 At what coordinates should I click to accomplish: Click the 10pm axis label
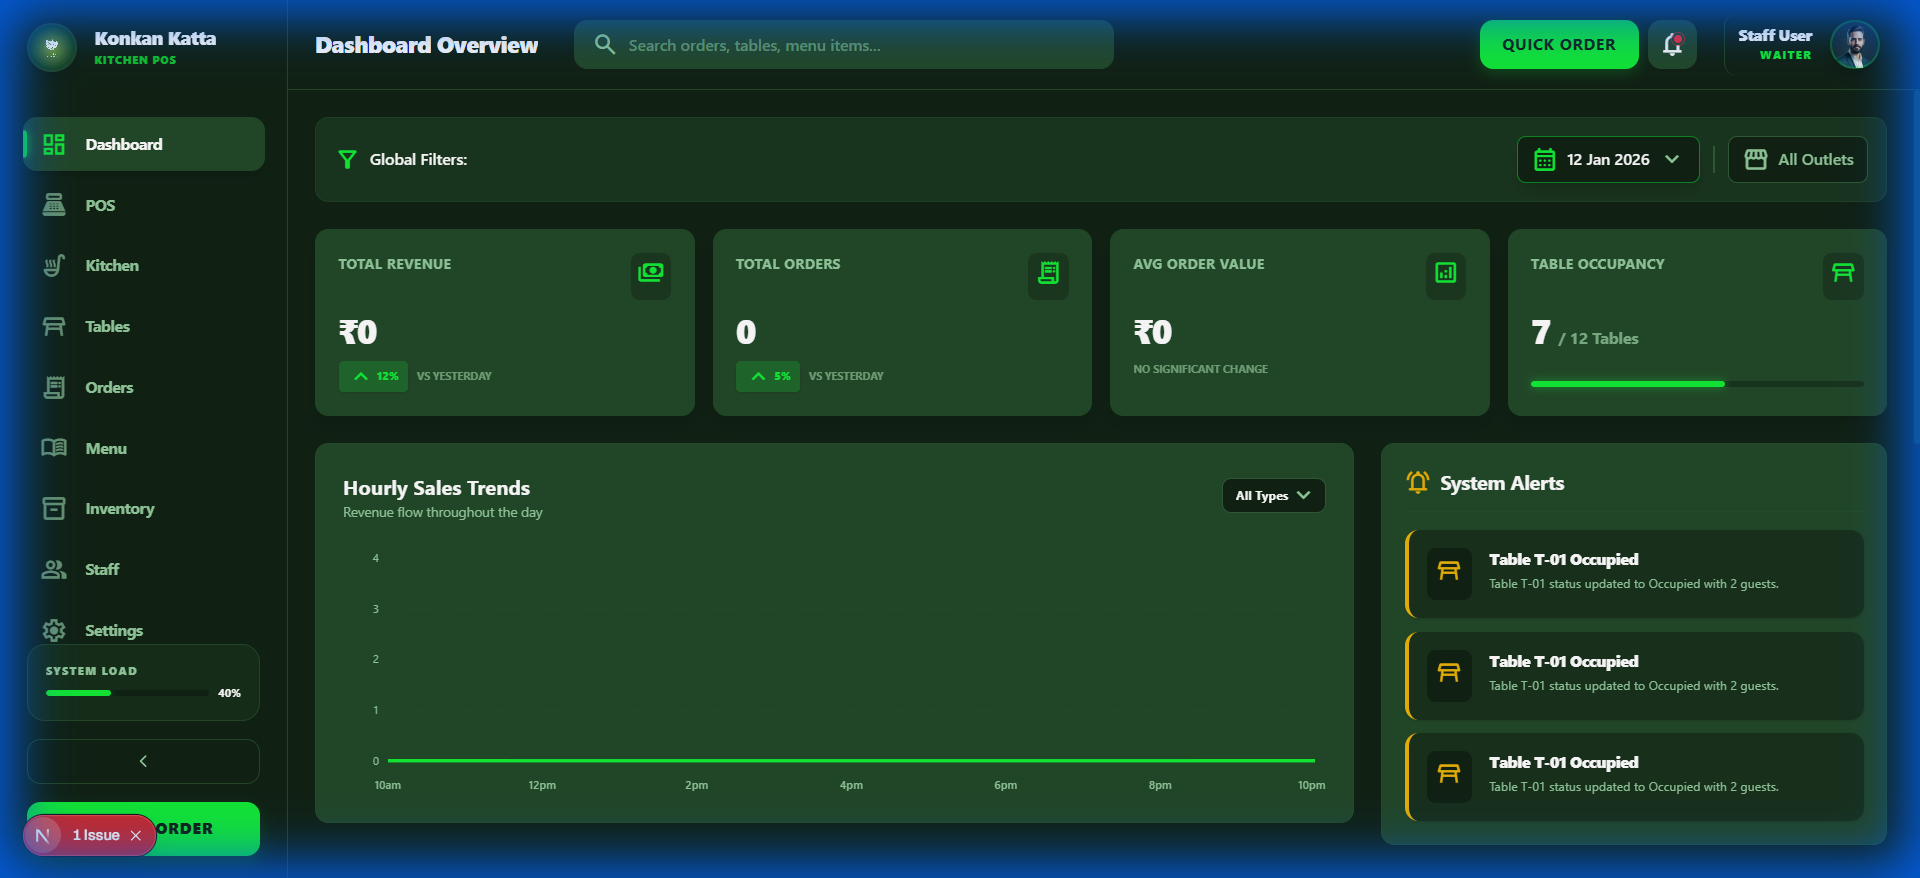click(x=1312, y=786)
